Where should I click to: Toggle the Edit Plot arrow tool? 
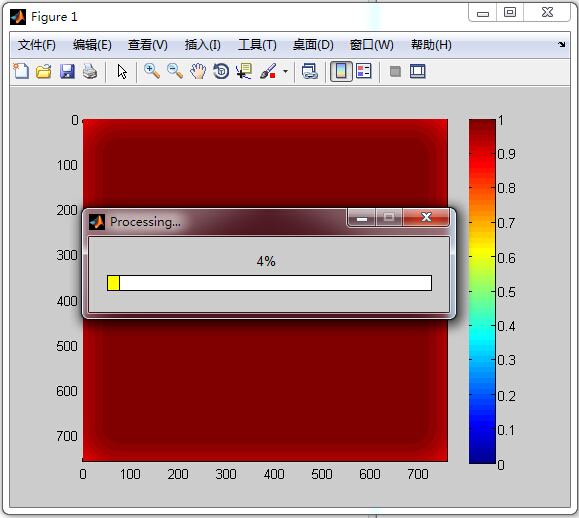(122, 72)
